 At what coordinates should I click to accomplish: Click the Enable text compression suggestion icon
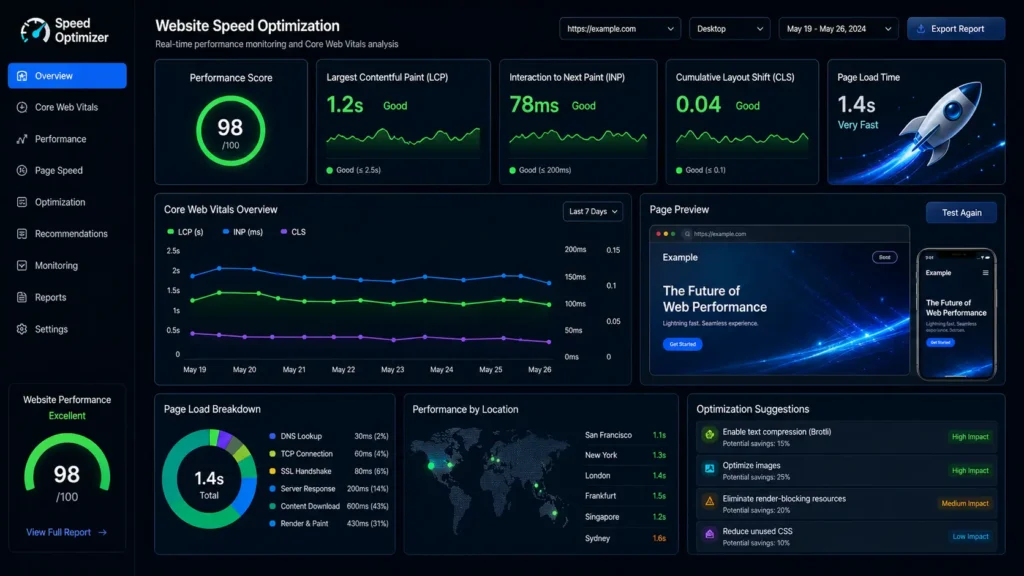[709, 435]
